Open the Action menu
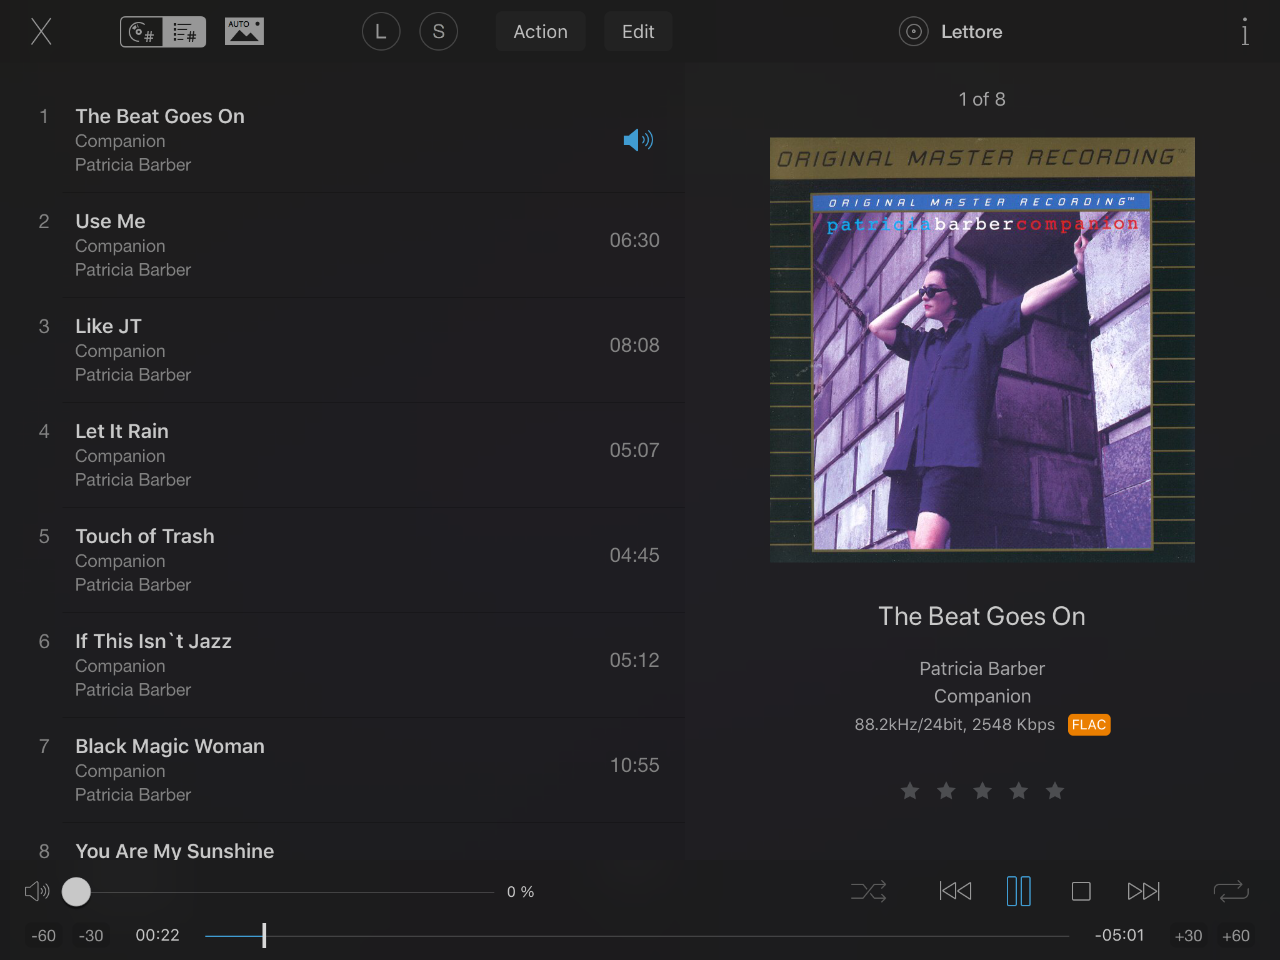This screenshot has height=960, width=1280. click(x=541, y=32)
